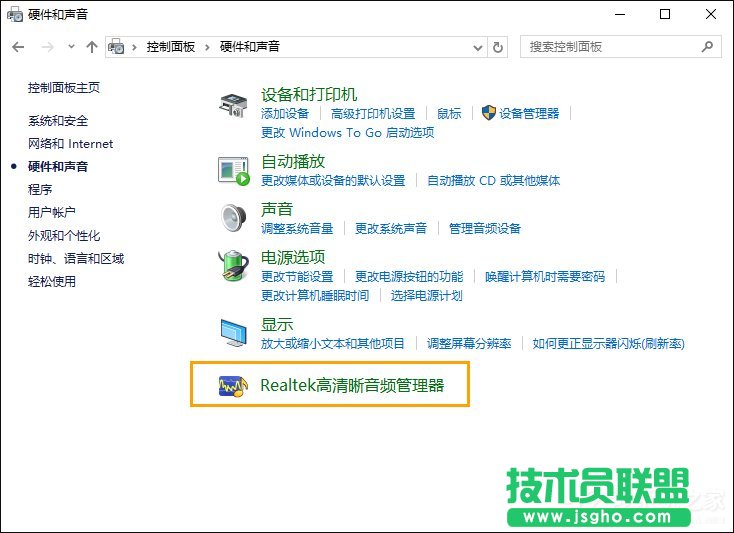Open the 自动播放 heading link

click(x=293, y=161)
